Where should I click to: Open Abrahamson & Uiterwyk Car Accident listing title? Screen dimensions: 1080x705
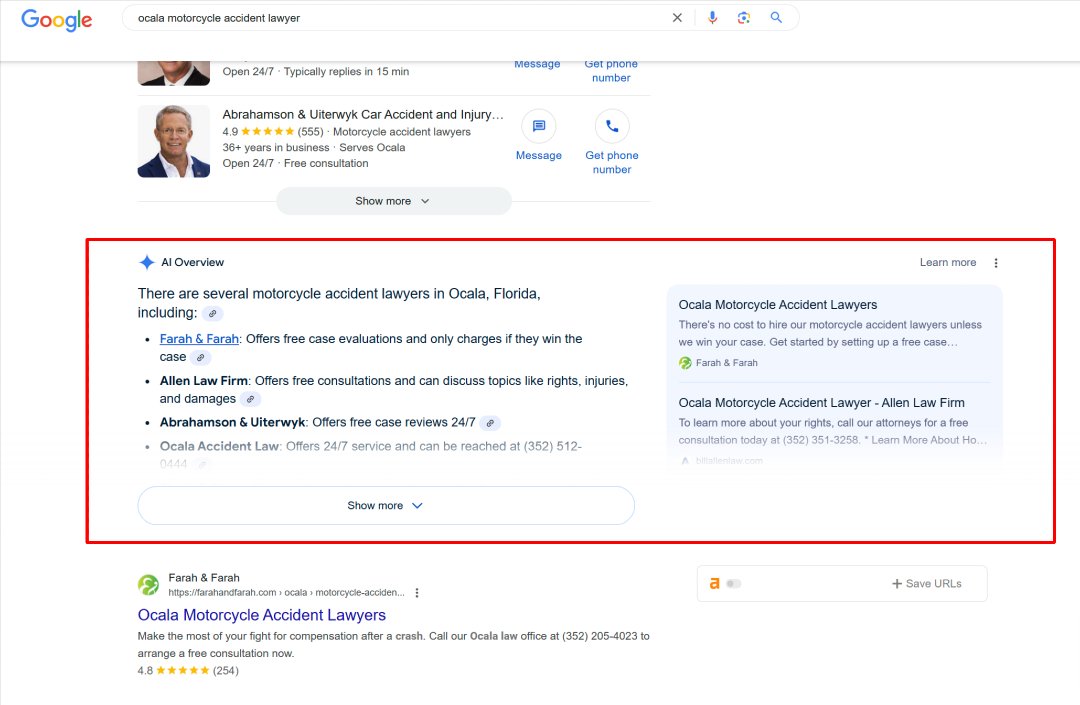coord(363,114)
